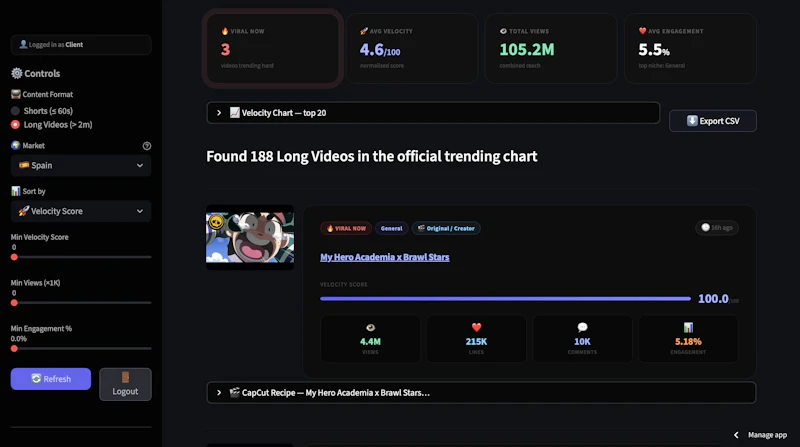
Task: Click the Refresh button
Action: 51,379
